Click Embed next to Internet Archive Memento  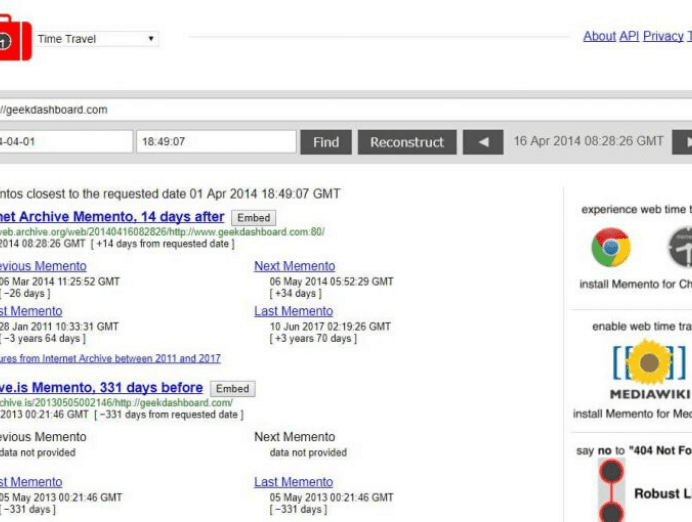click(253, 218)
